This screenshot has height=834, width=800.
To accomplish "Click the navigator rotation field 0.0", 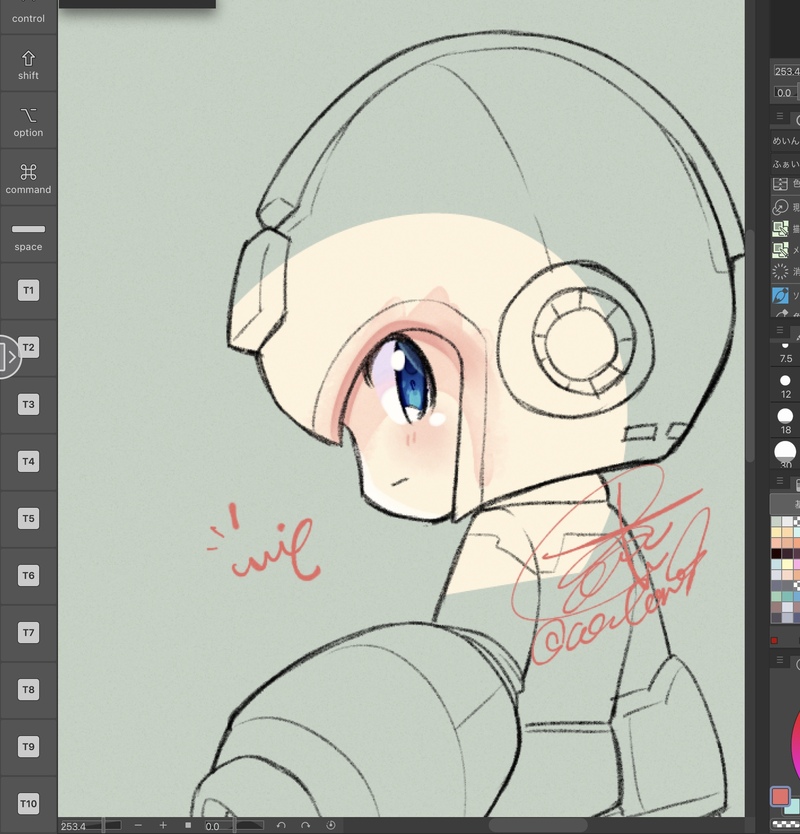I will [x=785, y=93].
